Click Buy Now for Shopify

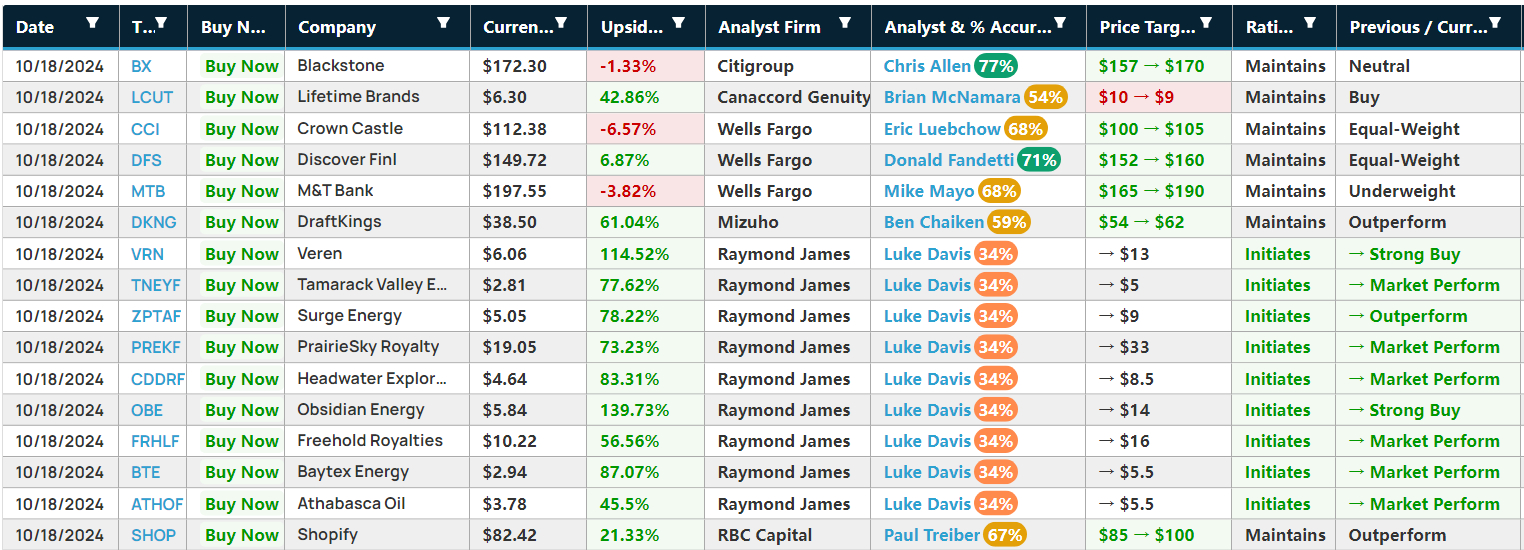pos(241,535)
